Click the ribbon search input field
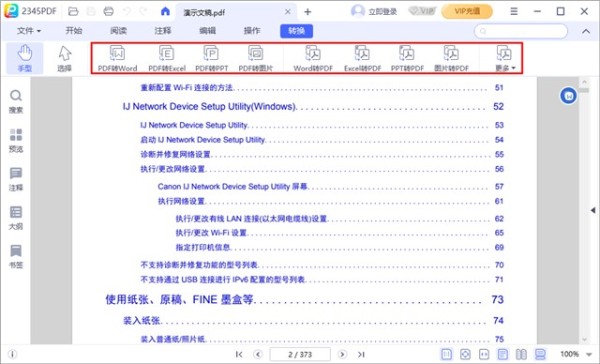 click(521, 31)
